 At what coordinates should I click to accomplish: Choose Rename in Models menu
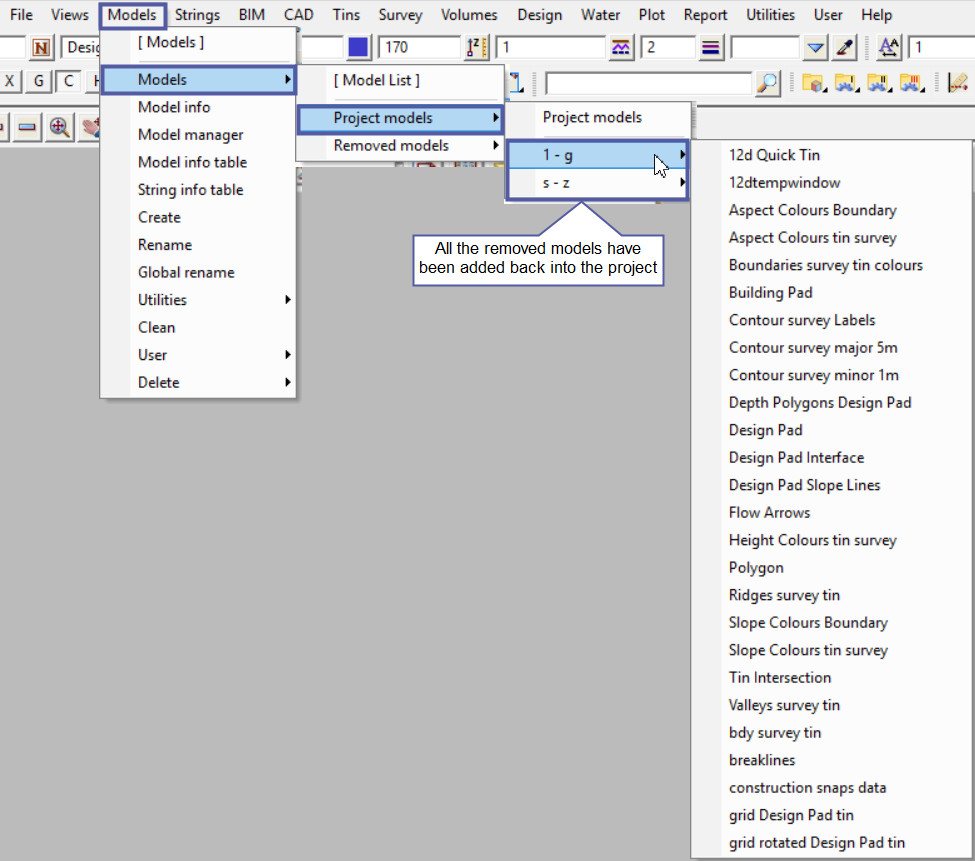[198, 245]
